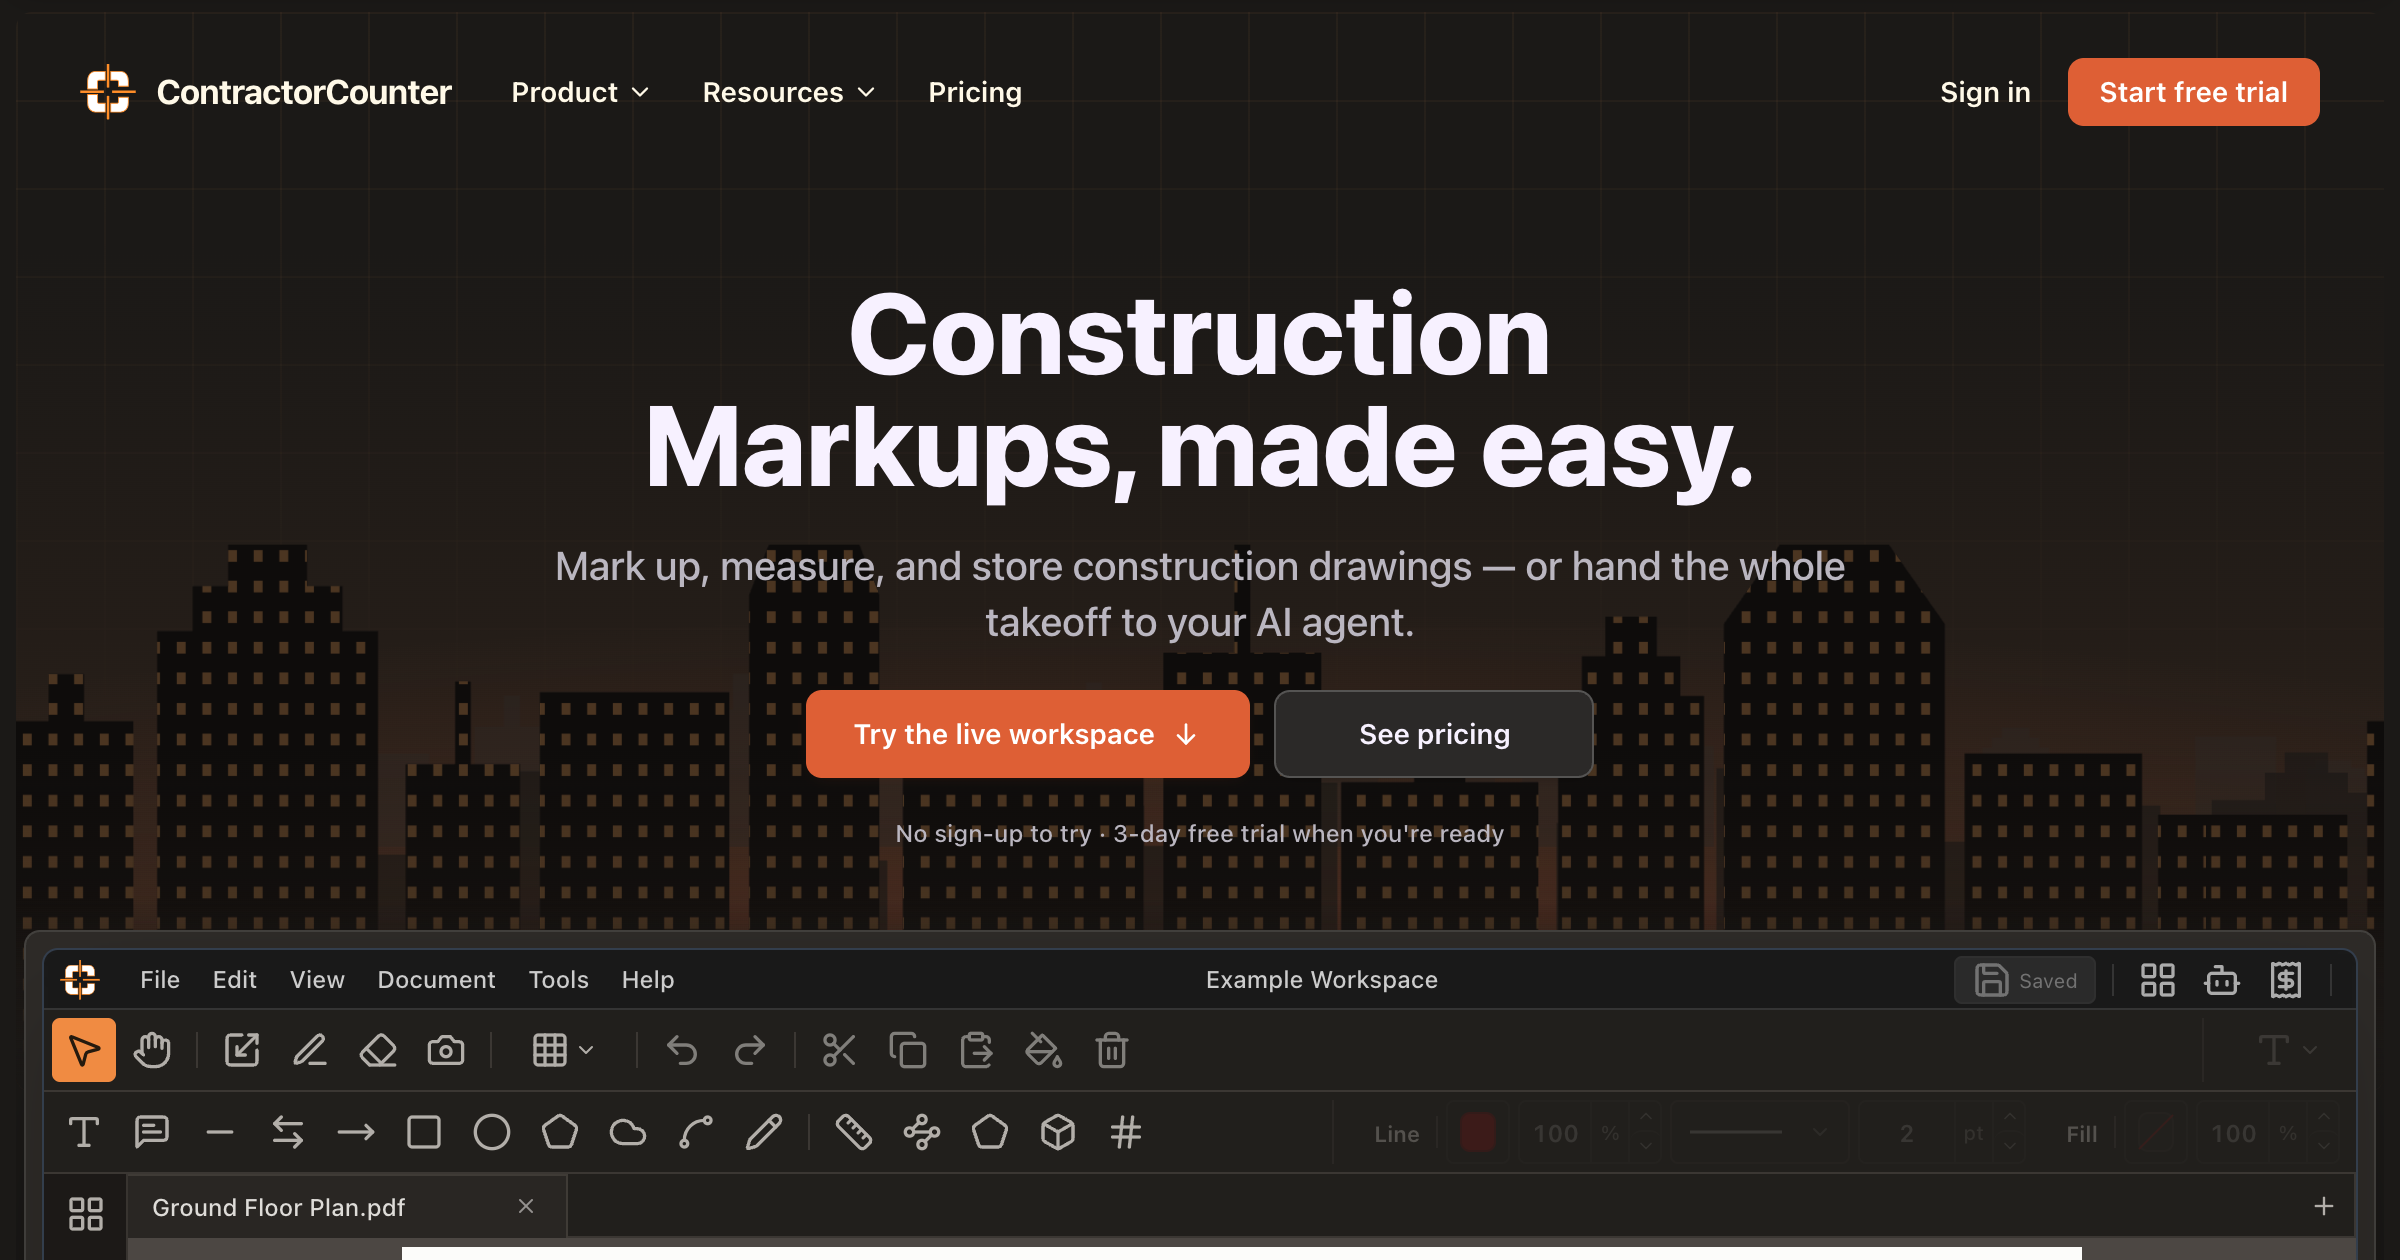2400x1260 pixels.
Task: Open the red line color swatch
Action: [x=1478, y=1133]
